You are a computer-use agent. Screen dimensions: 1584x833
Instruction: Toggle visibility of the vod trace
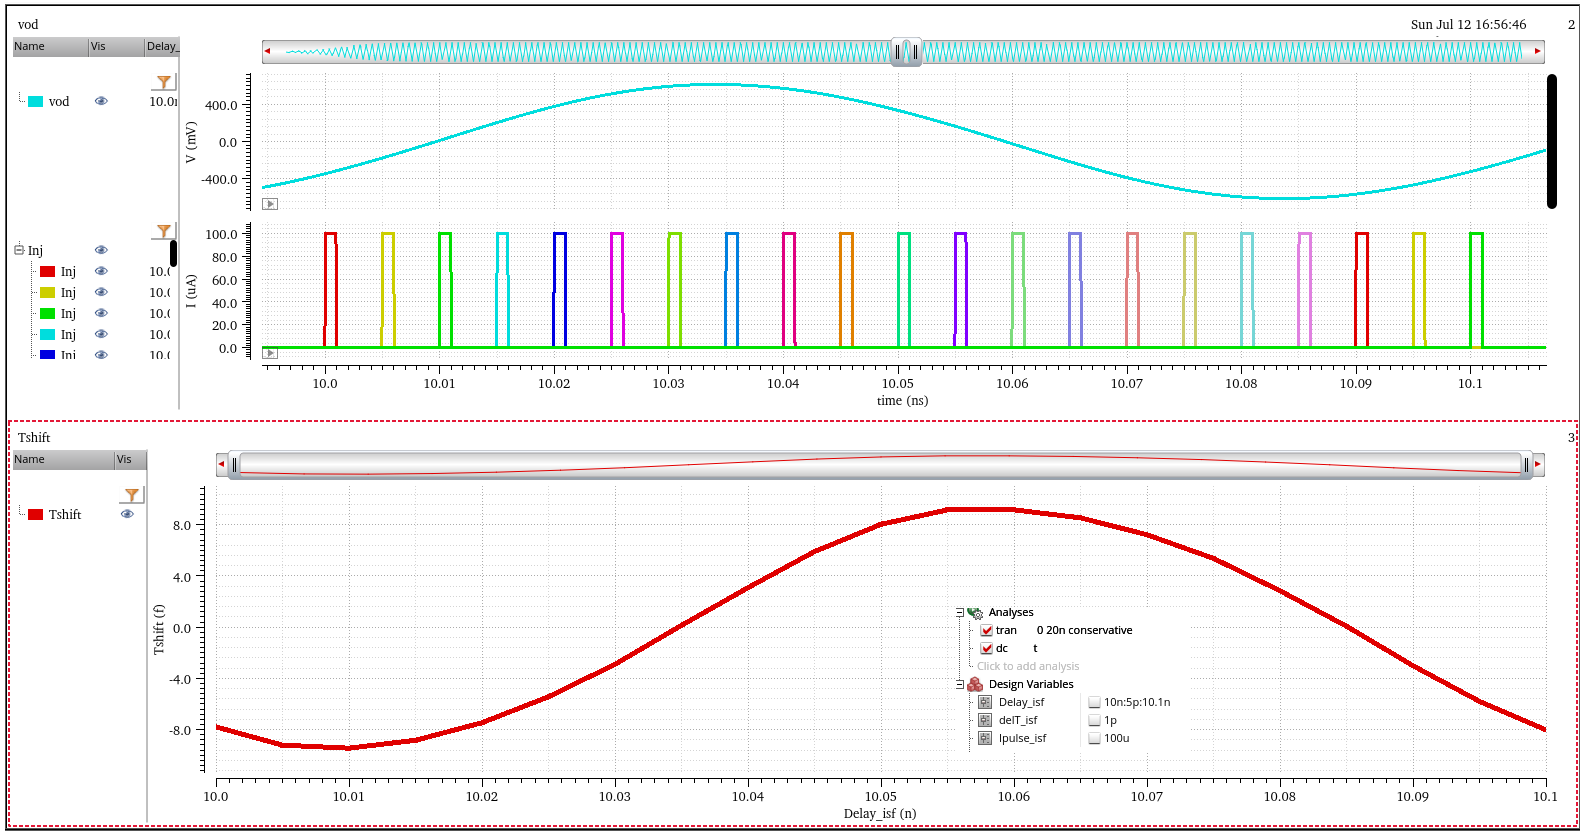coord(101,101)
